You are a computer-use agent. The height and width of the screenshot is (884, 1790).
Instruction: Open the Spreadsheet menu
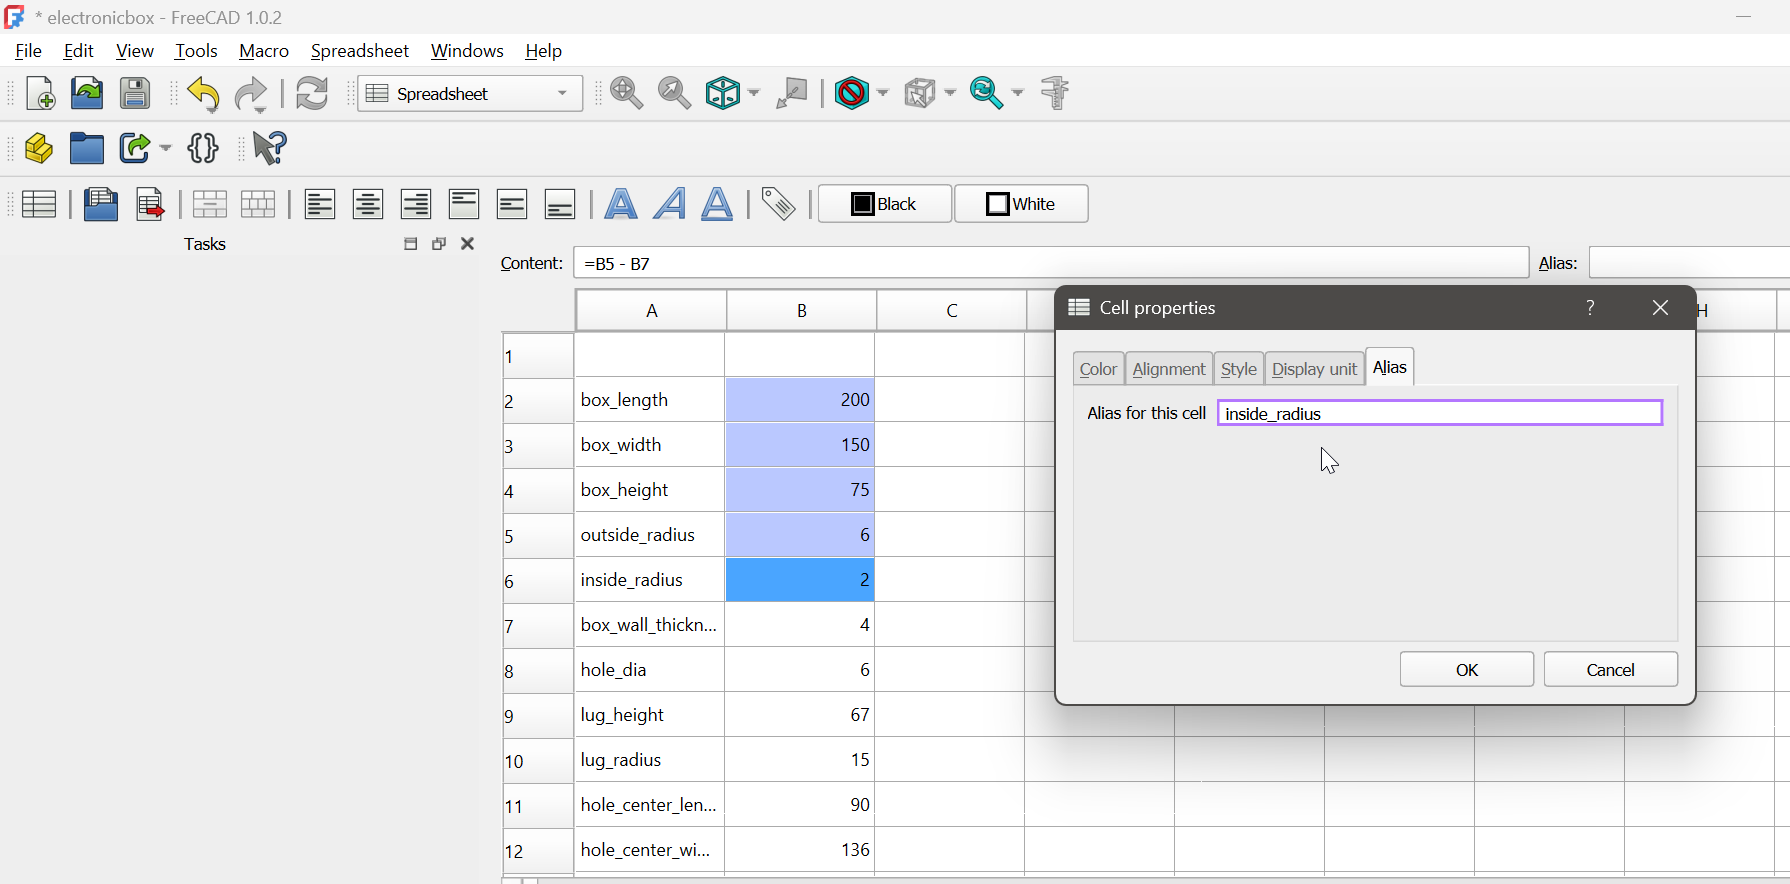point(360,51)
